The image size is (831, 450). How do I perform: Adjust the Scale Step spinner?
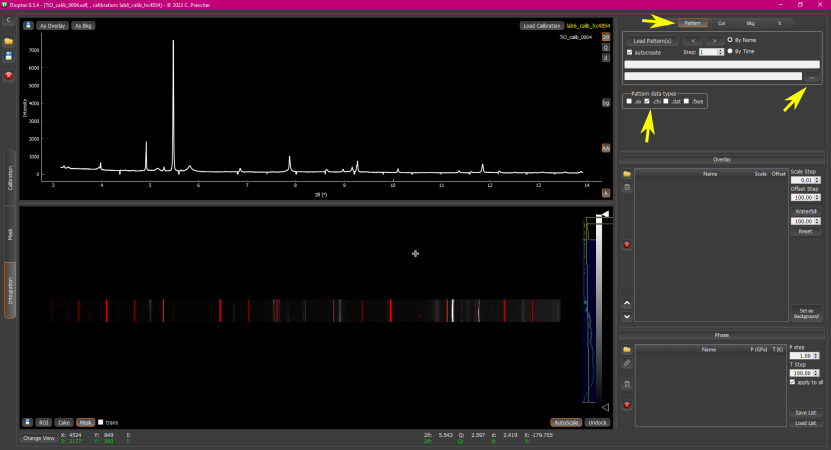806,180
